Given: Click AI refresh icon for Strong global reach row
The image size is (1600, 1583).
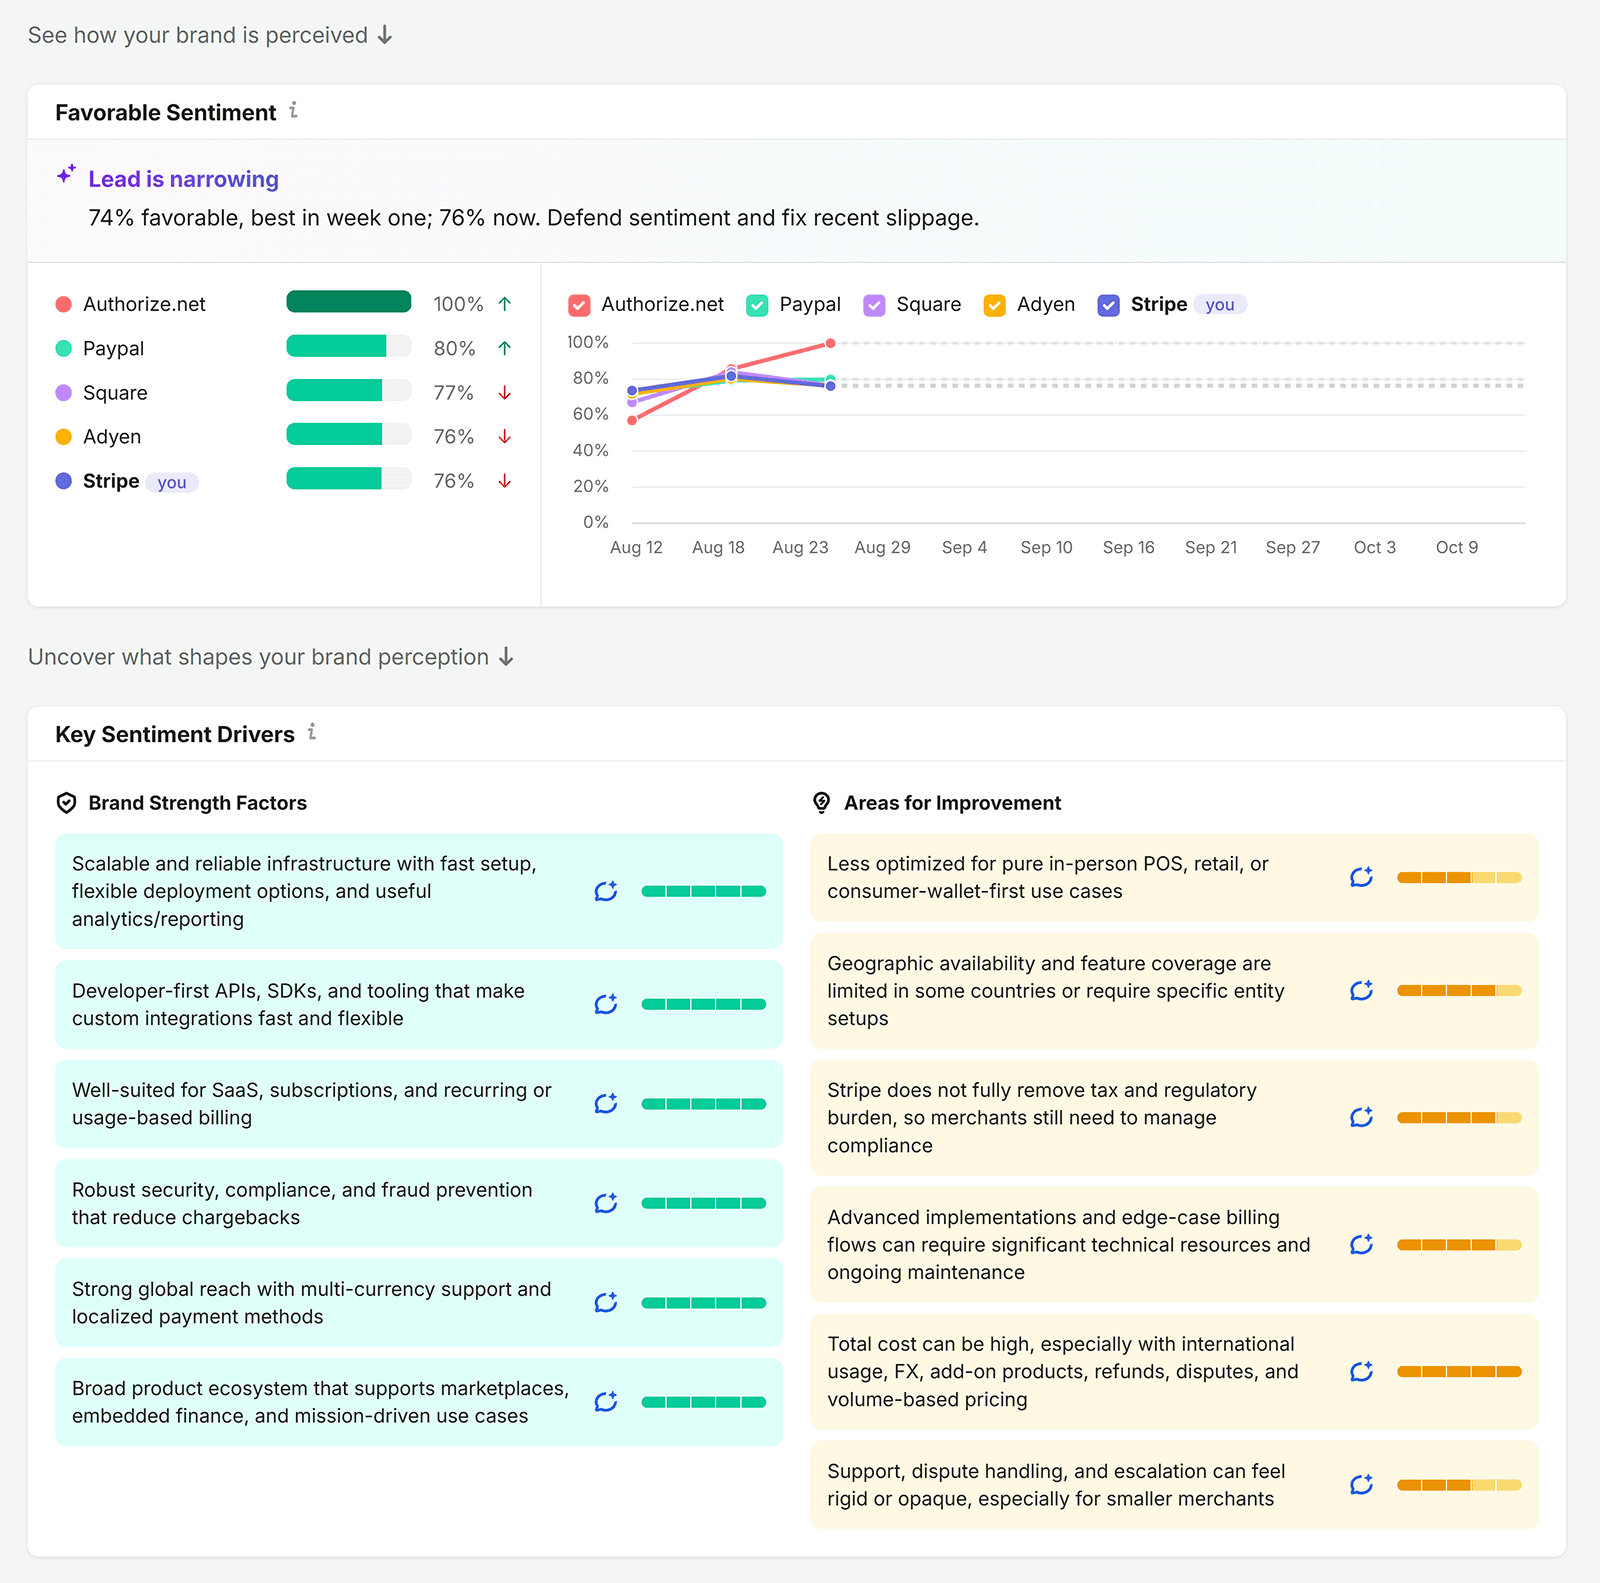Looking at the screenshot, I should 606,1302.
